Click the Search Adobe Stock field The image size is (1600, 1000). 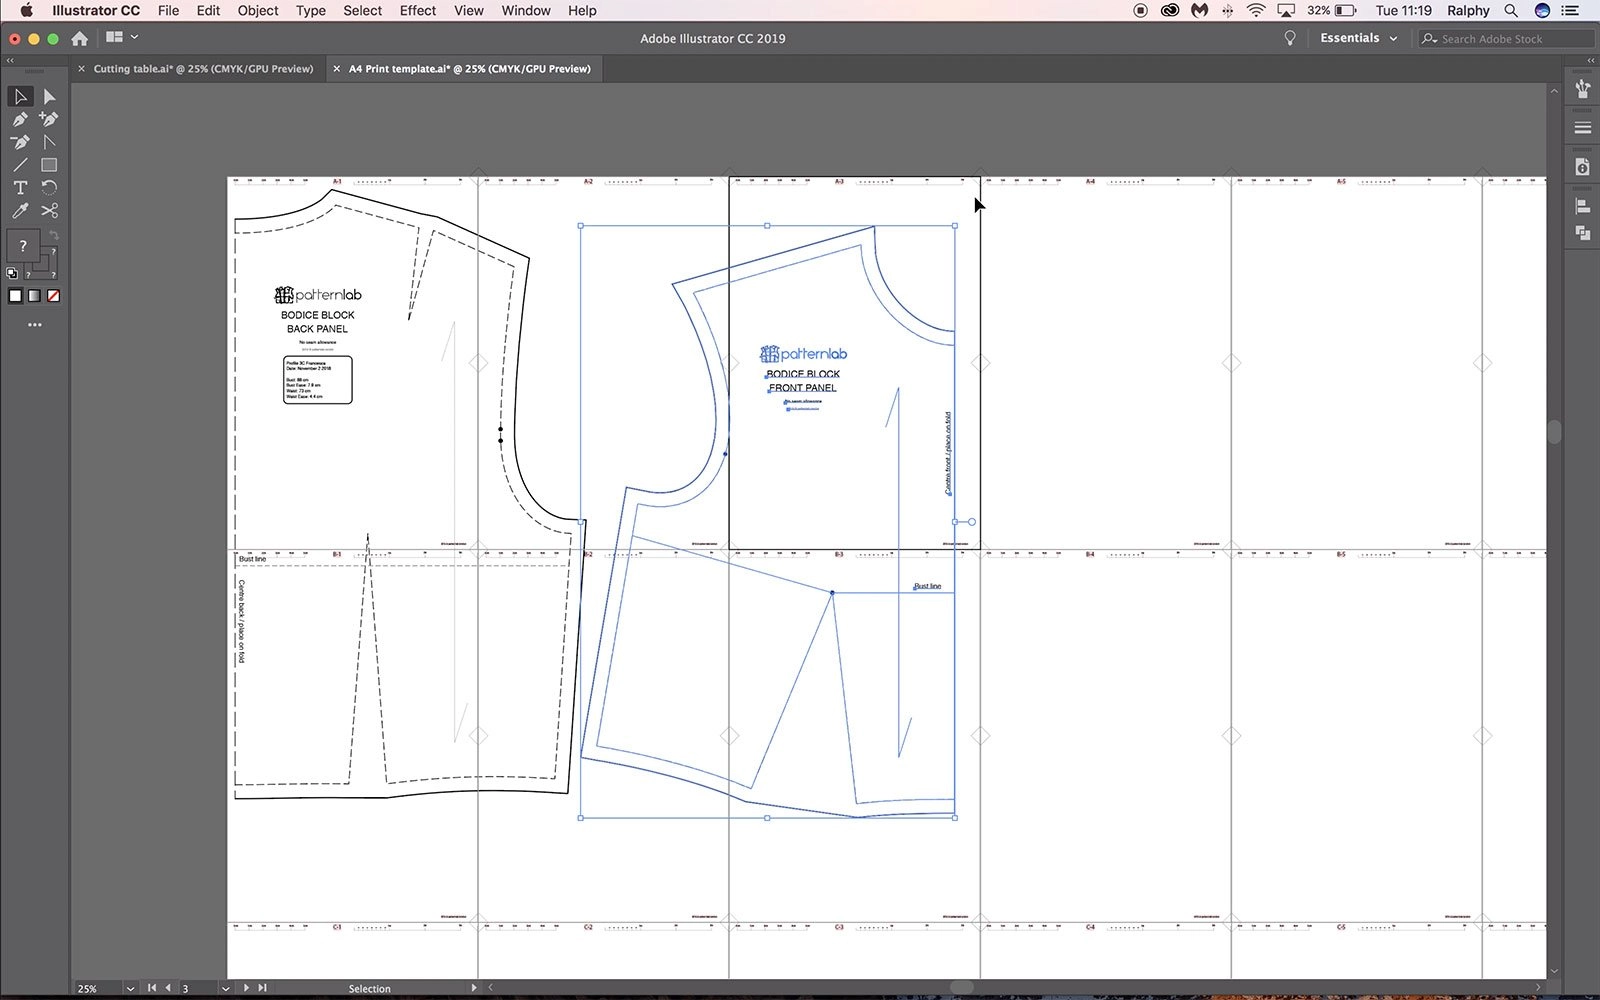tap(1506, 39)
